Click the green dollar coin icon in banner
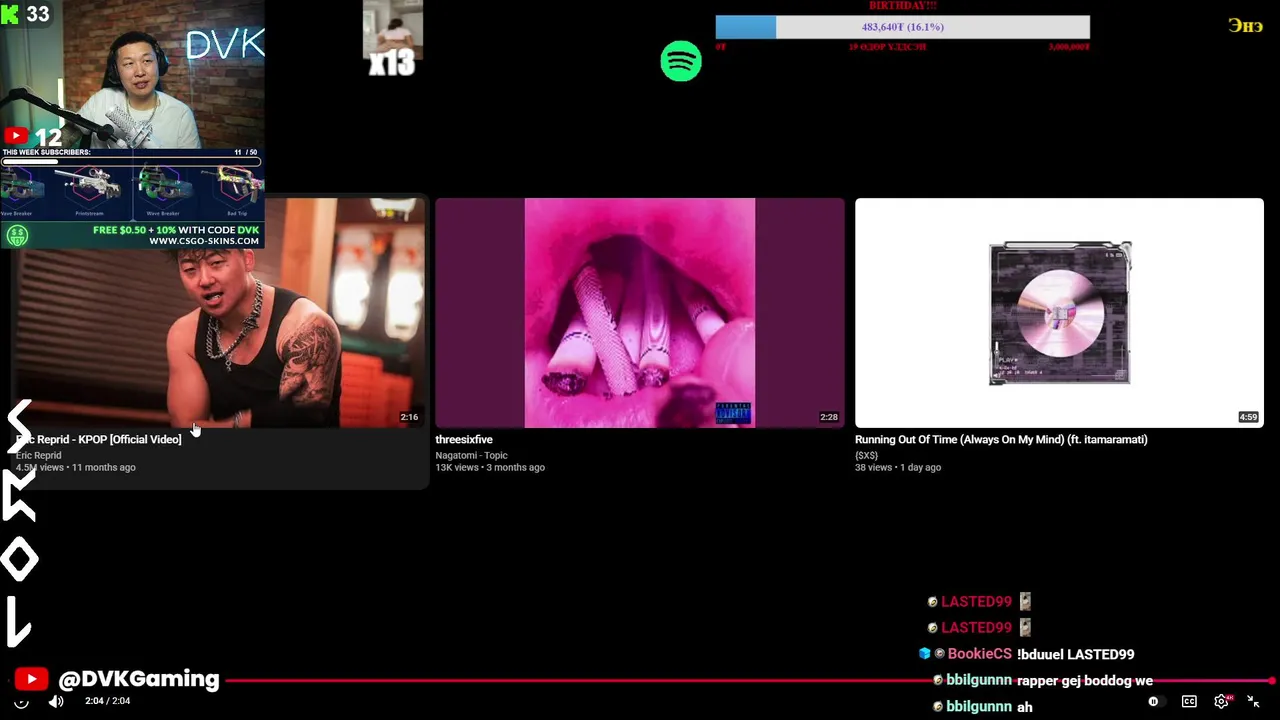This screenshot has height=720, width=1280. [x=17, y=236]
